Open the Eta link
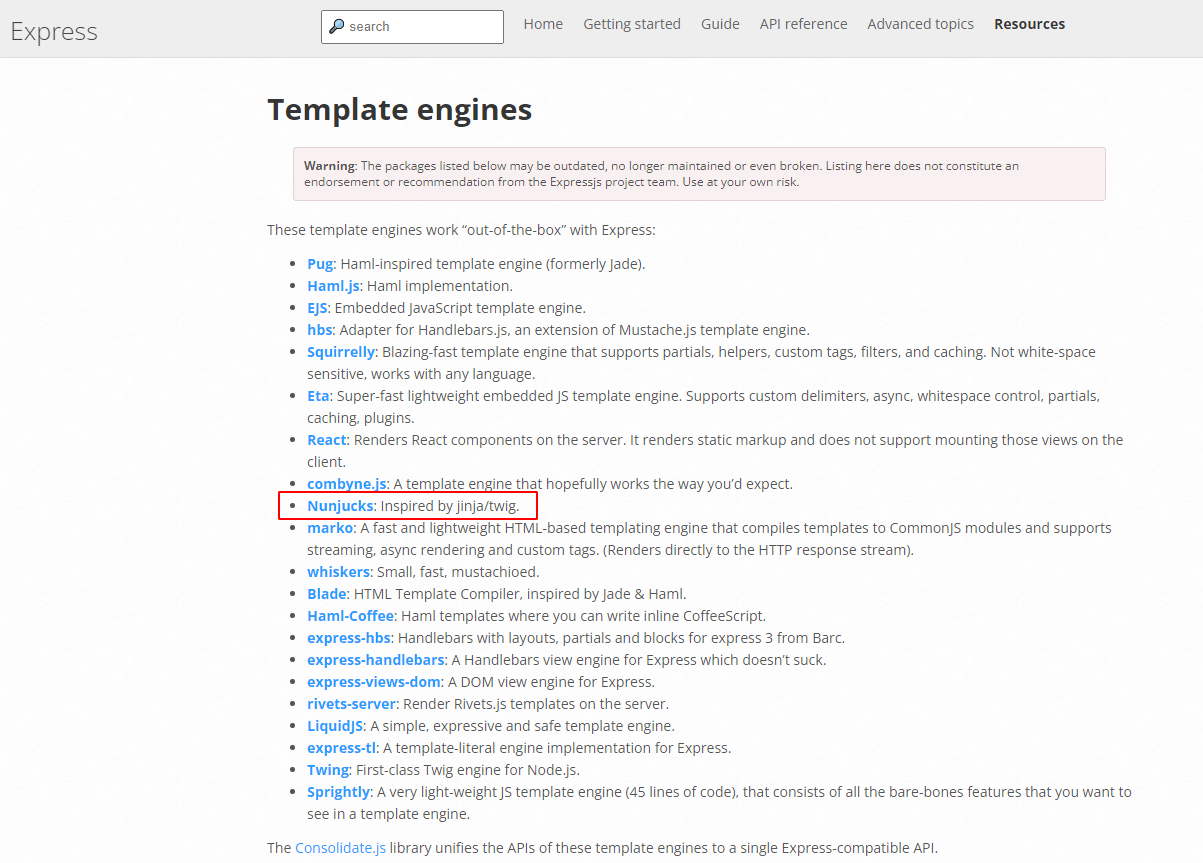The width and height of the screenshot is (1203, 863). coord(318,396)
